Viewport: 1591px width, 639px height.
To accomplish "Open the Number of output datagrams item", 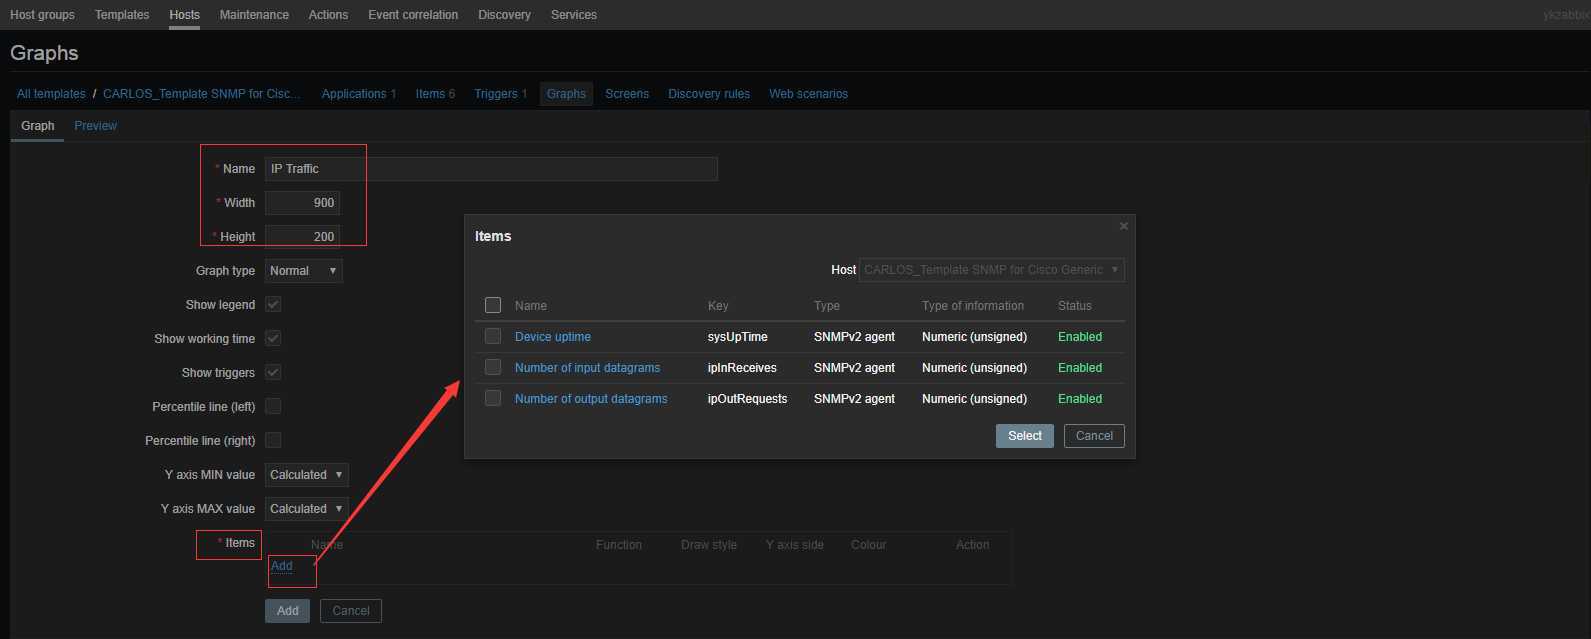I will click(591, 399).
